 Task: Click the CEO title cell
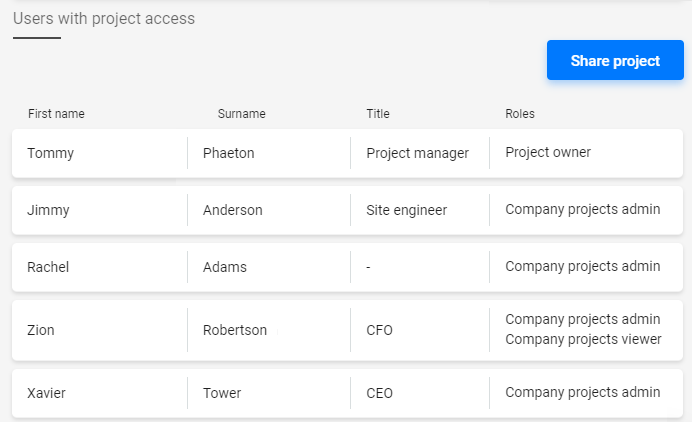click(379, 393)
